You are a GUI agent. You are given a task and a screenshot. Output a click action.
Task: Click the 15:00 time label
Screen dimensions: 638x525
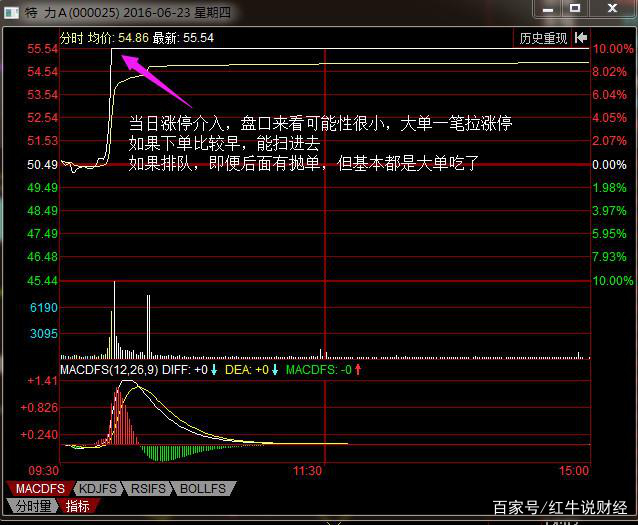[574, 471]
